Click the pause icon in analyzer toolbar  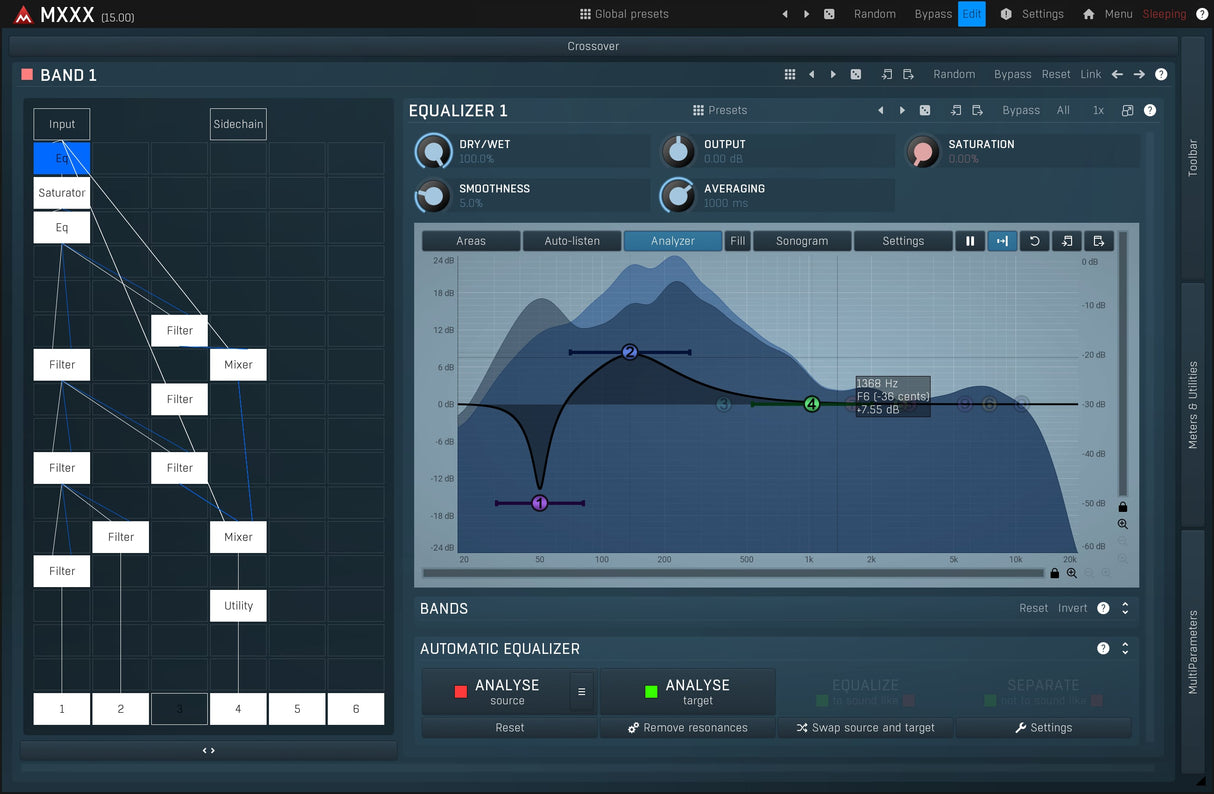pos(969,241)
